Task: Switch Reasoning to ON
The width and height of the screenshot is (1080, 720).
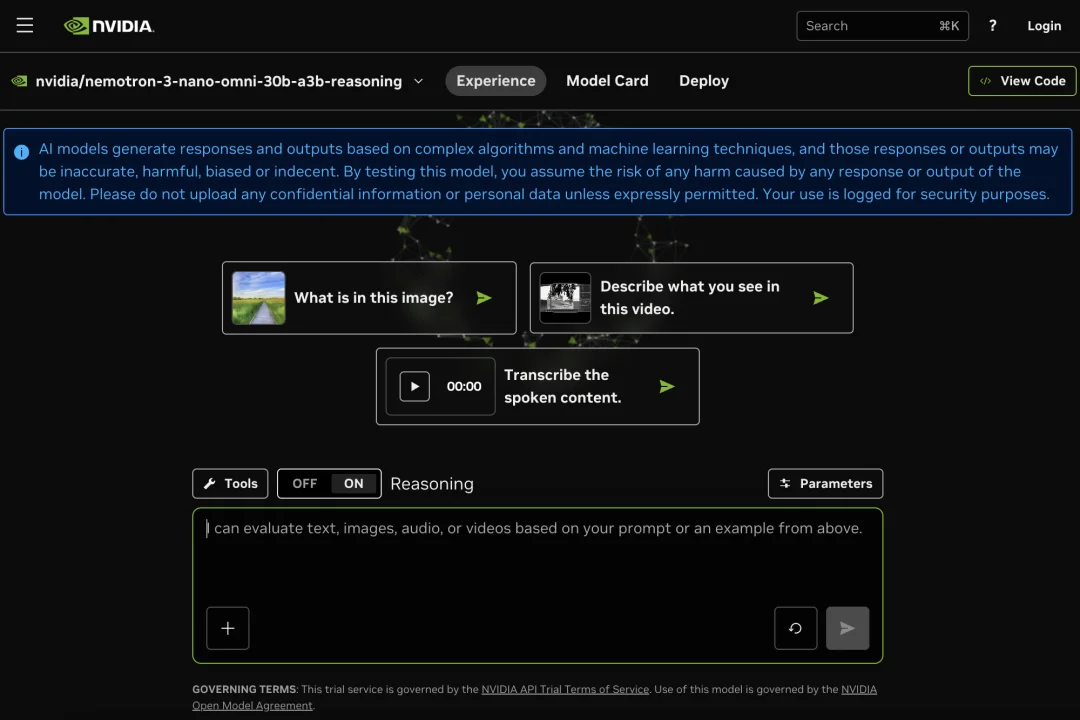Action: [x=354, y=484]
